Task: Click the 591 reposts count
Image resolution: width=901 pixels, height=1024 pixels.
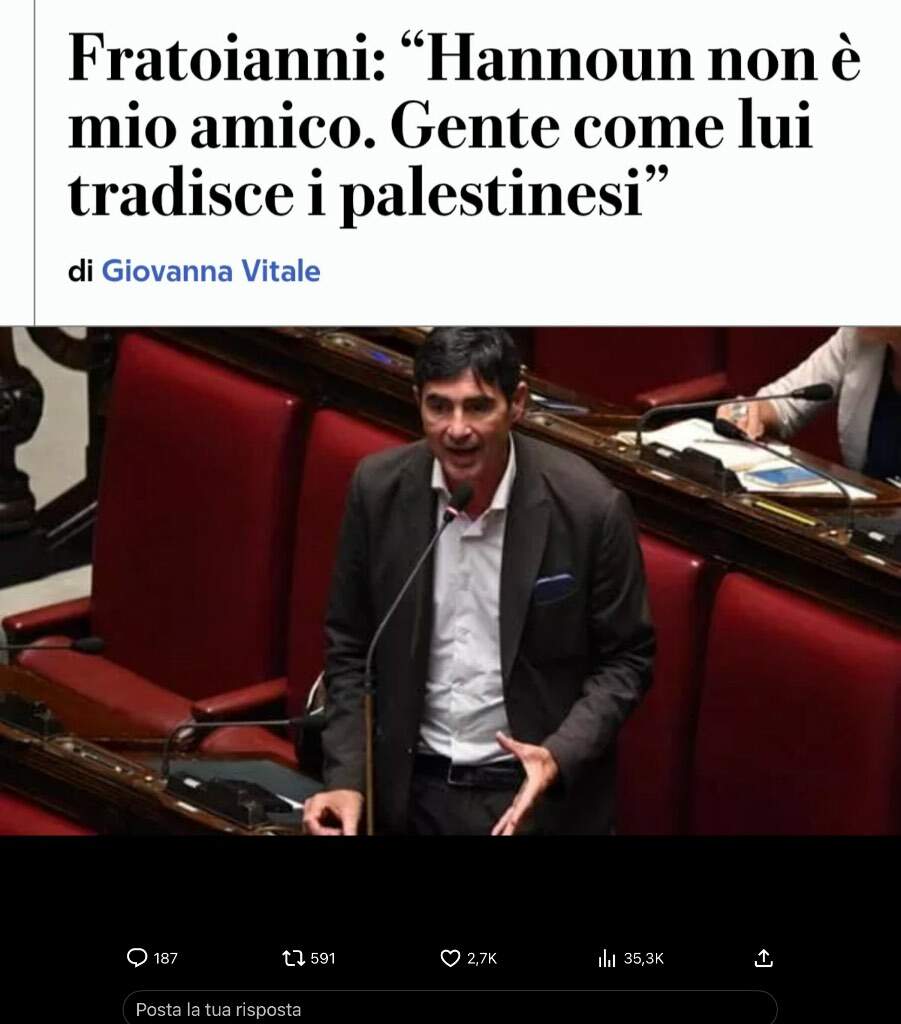Action: point(323,958)
